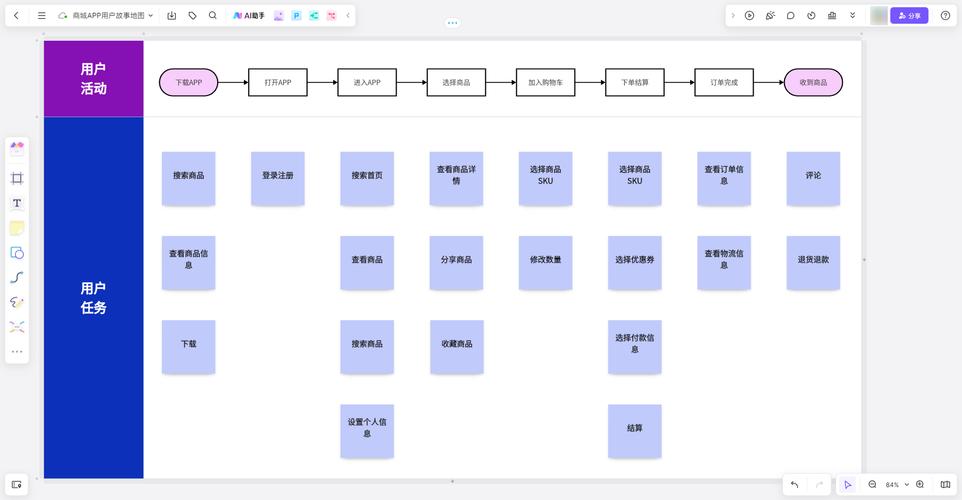Select the 设置个人信息 sticky note
The image size is (962, 500).
367,431
